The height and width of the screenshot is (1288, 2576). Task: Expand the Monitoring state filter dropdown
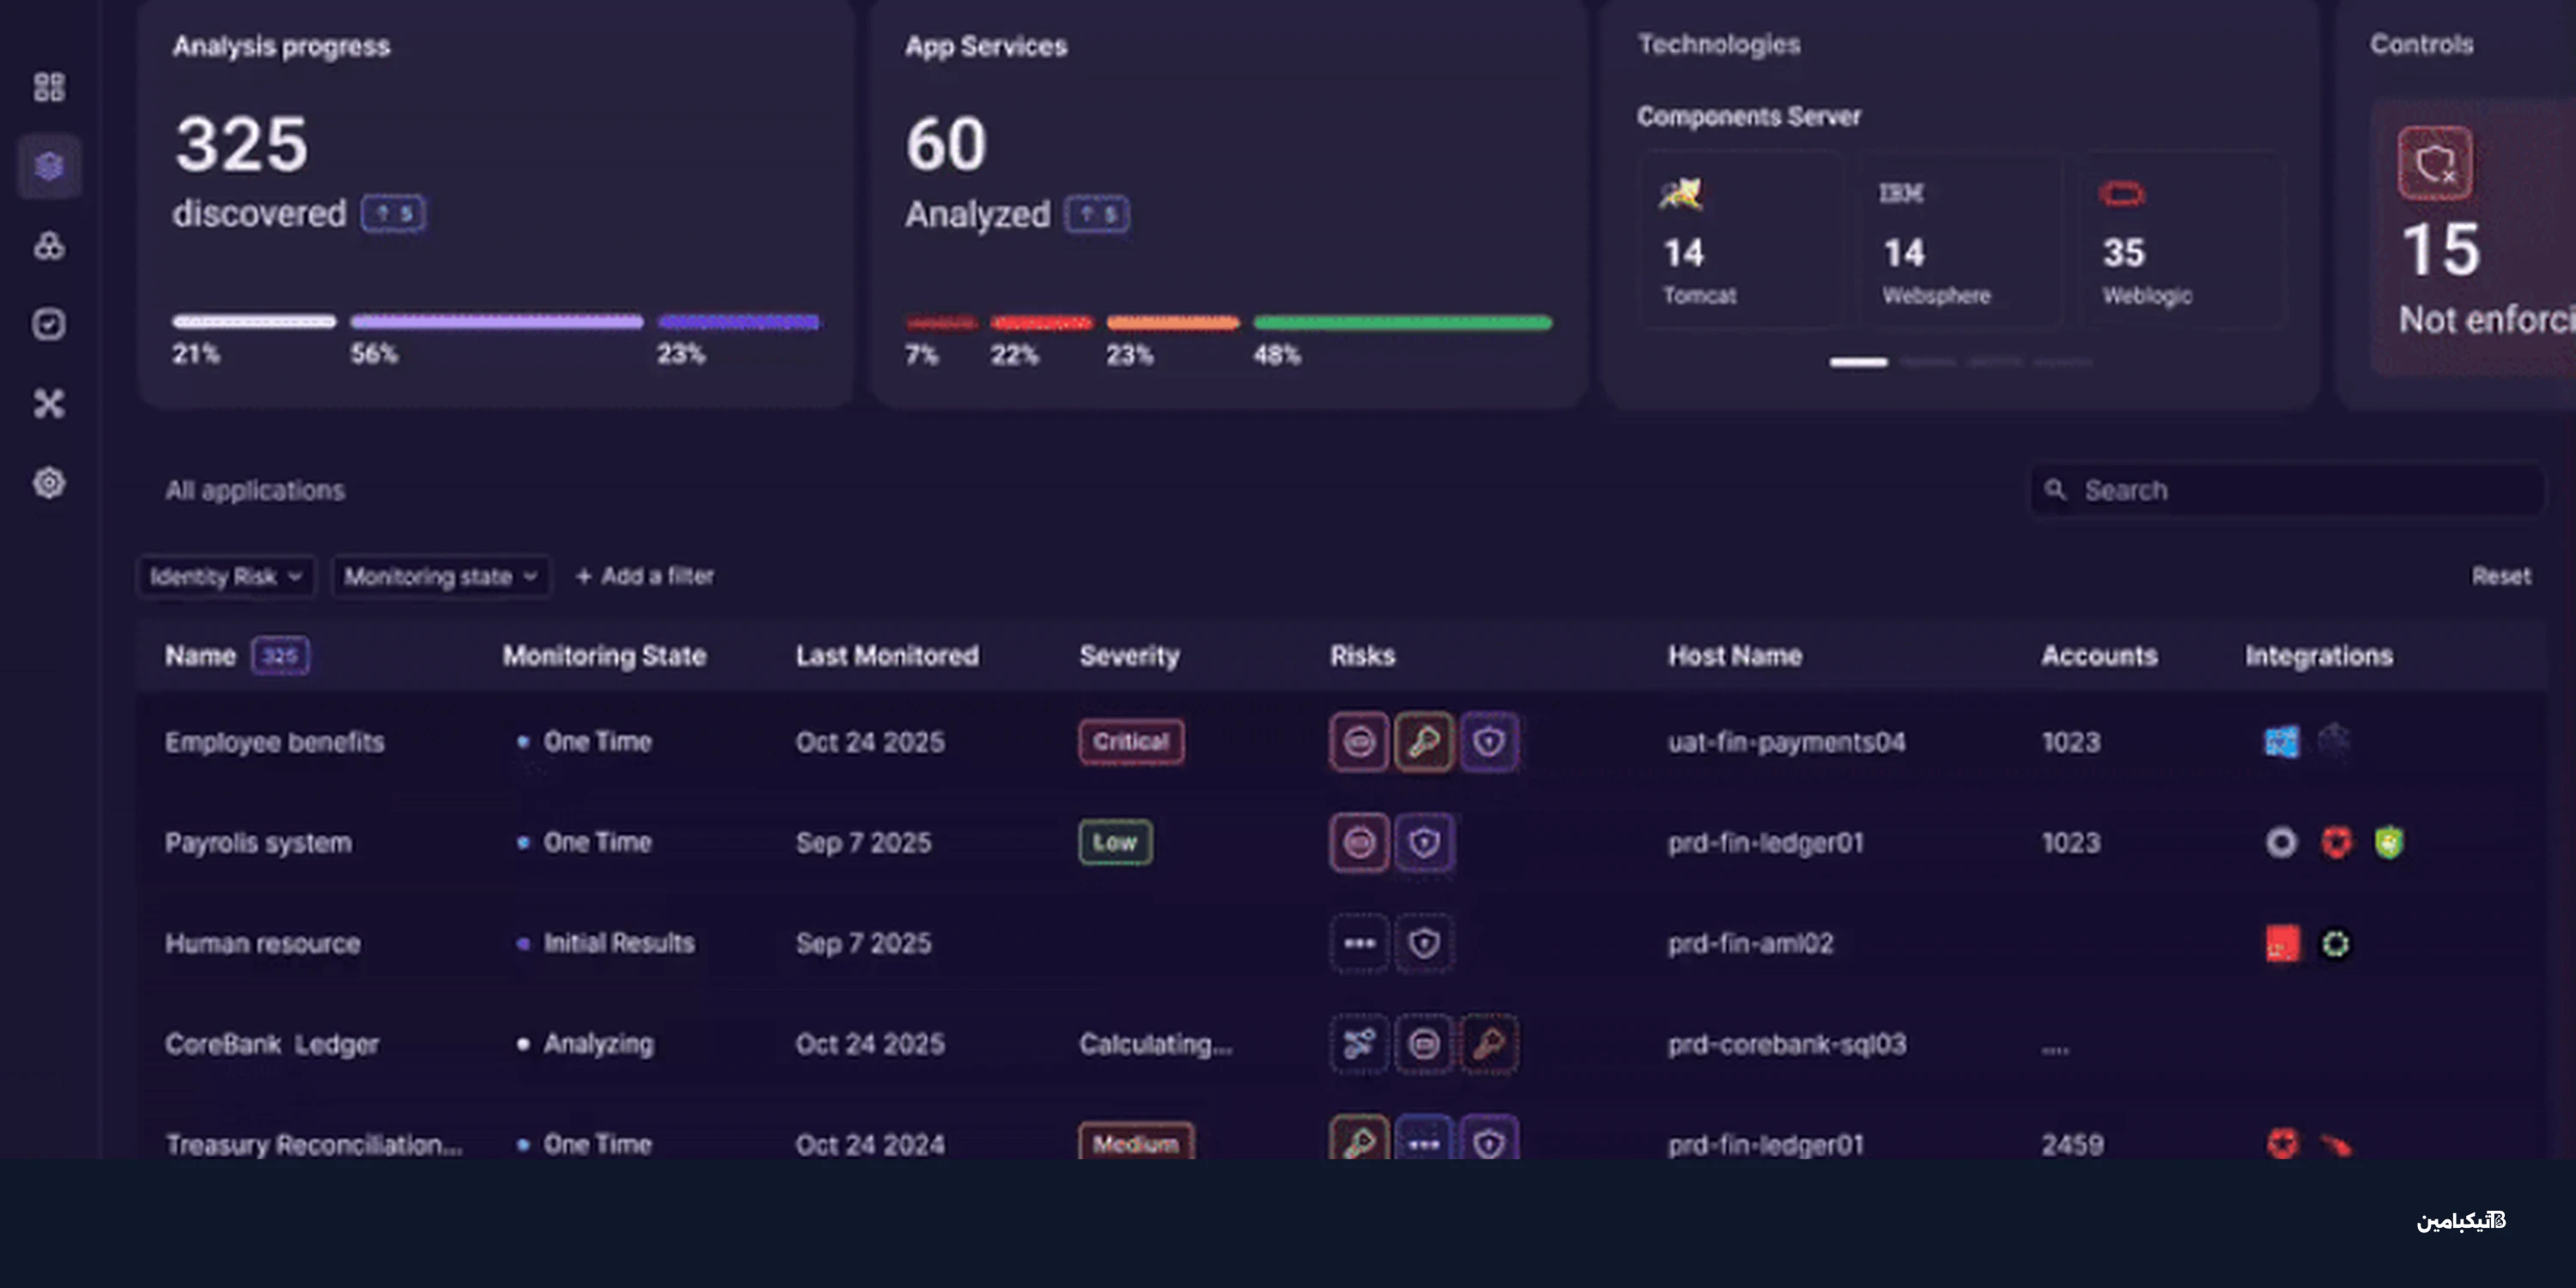tap(441, 577)
